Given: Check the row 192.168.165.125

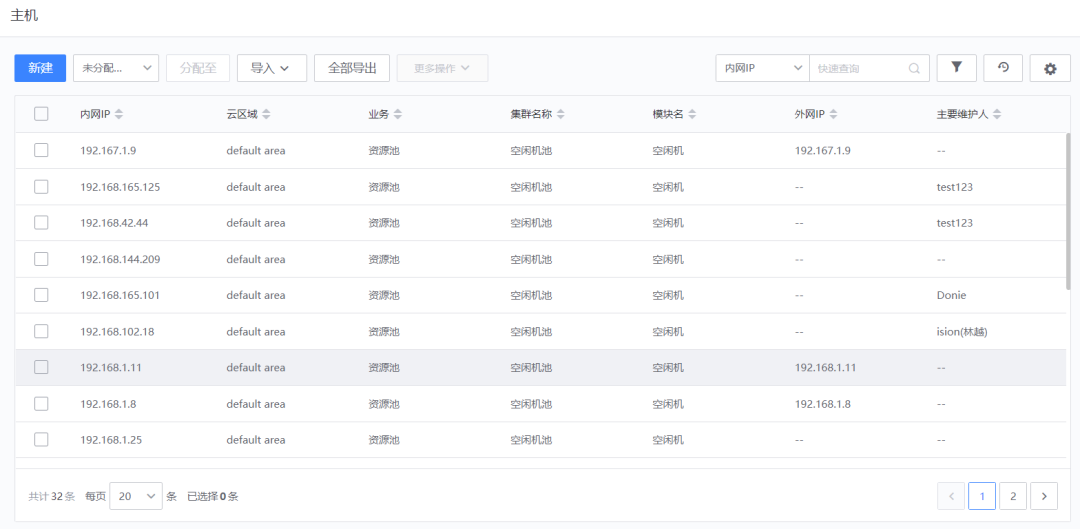Looking at the screenshot, I should tap(41, 187).
